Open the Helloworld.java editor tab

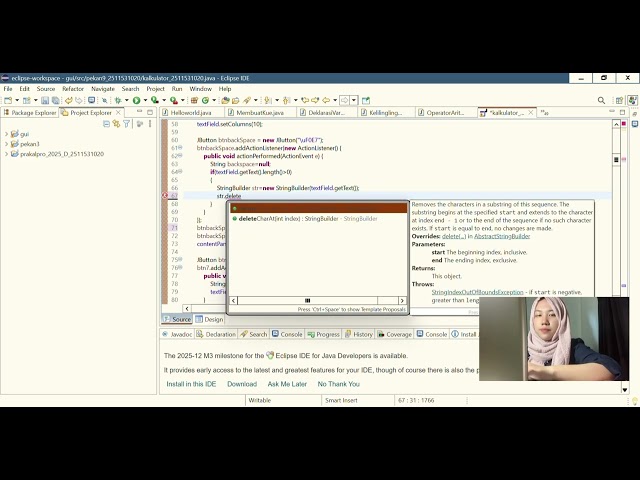click(x=191, y=113)
